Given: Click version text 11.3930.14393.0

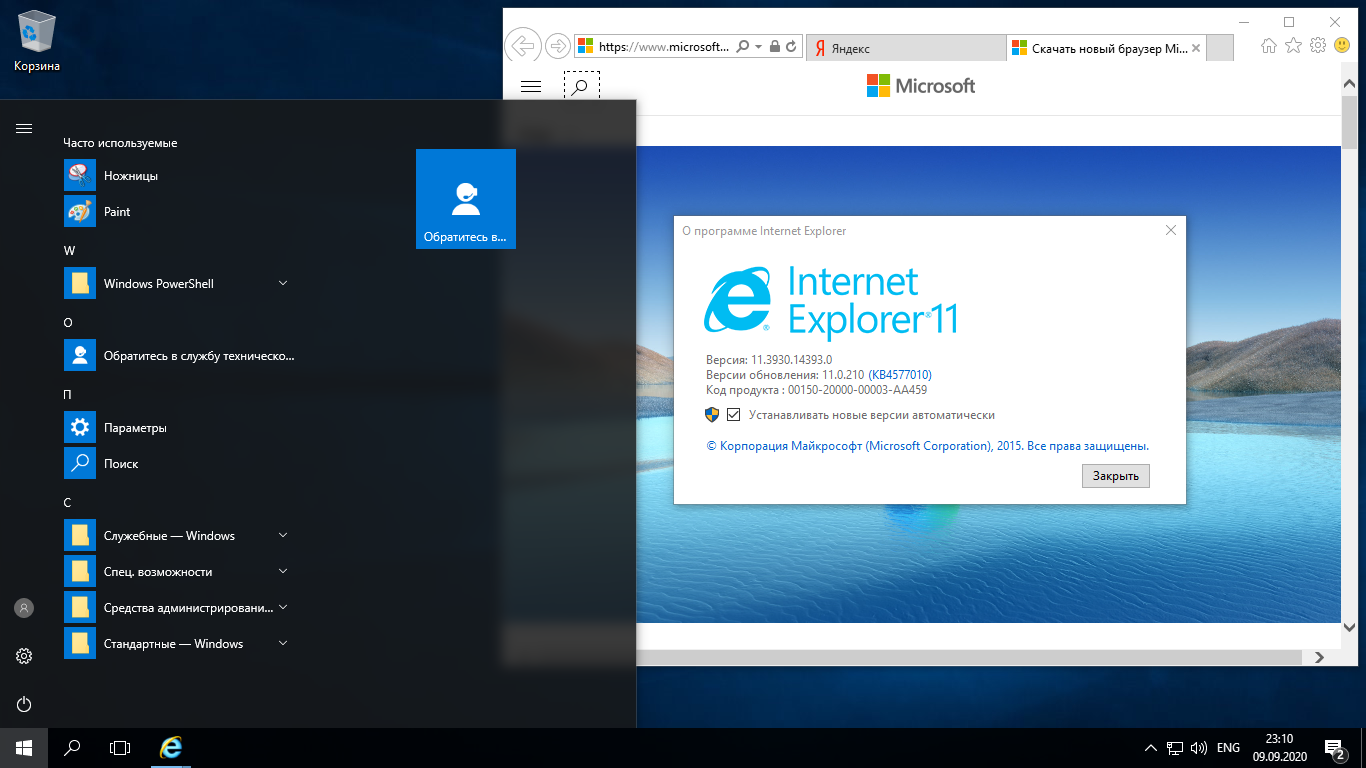Looking at the screenshot, I should coord(792,360).
